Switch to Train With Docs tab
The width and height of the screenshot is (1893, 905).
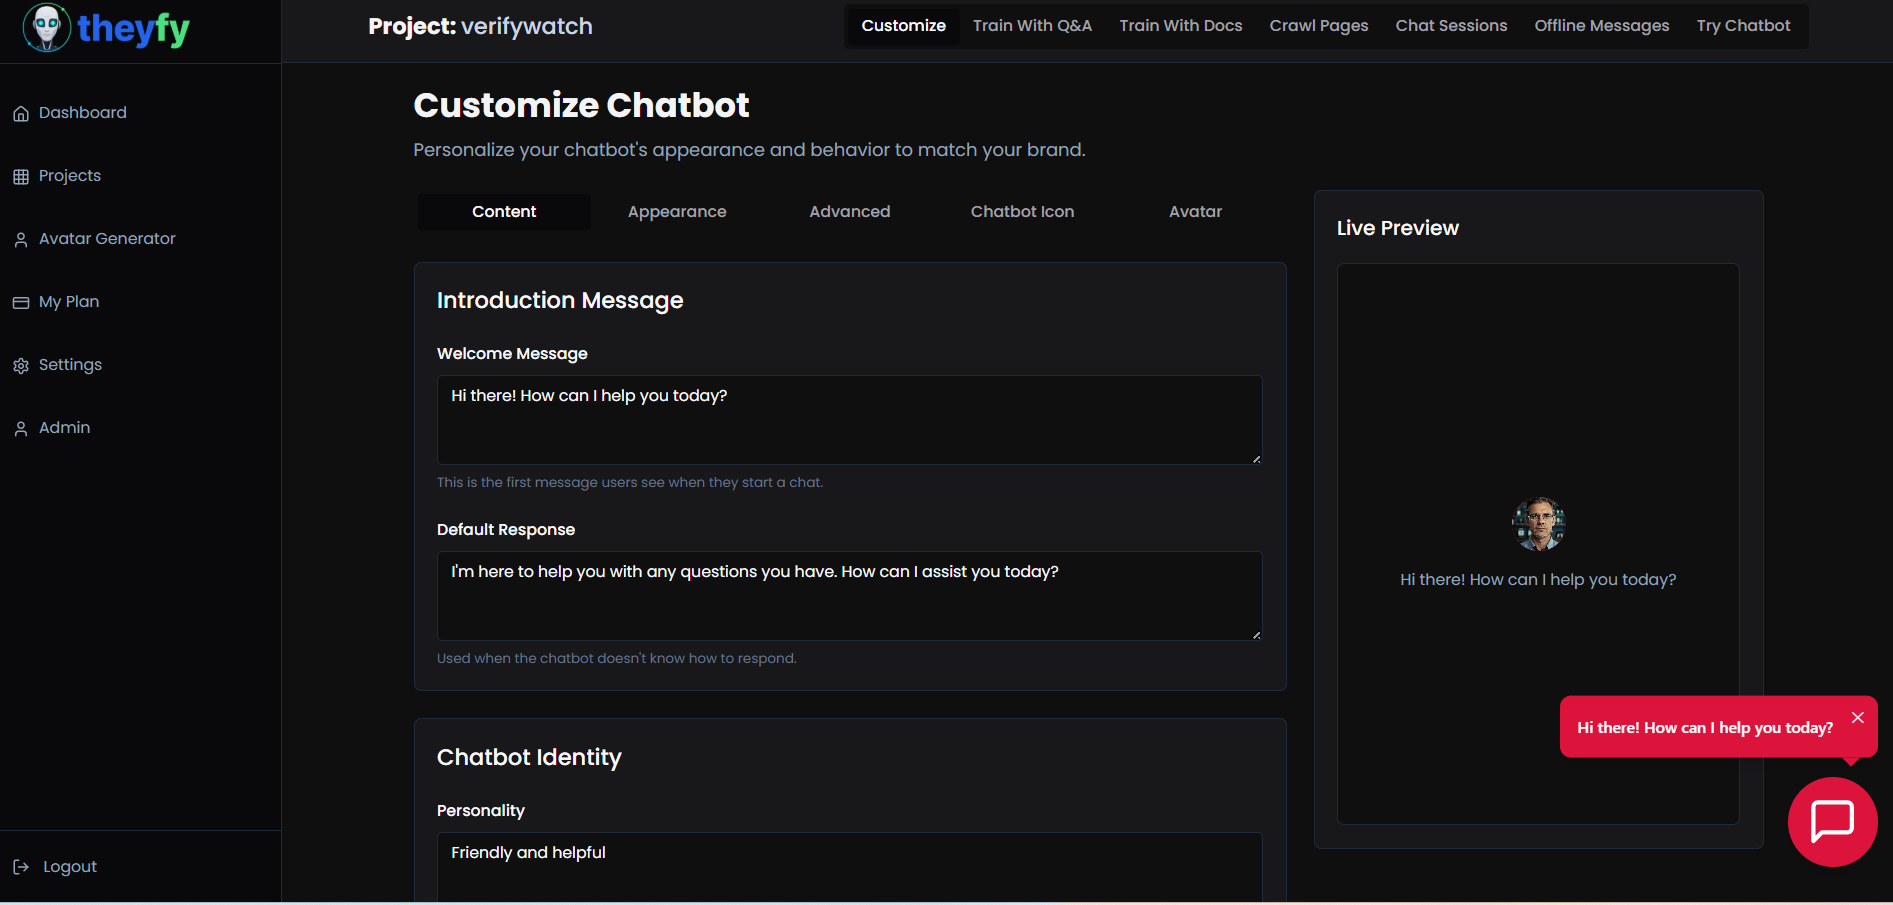[1181, 26]
